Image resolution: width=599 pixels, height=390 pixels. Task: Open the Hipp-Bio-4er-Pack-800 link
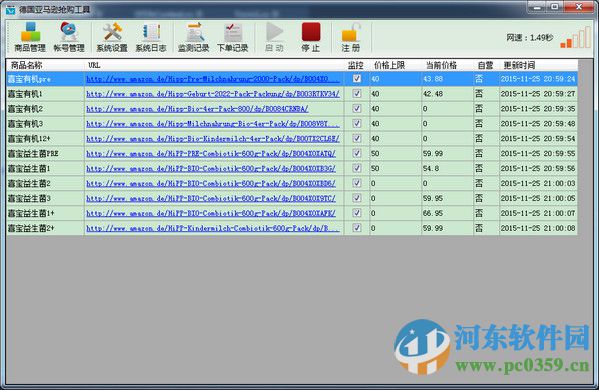[197, 109]
